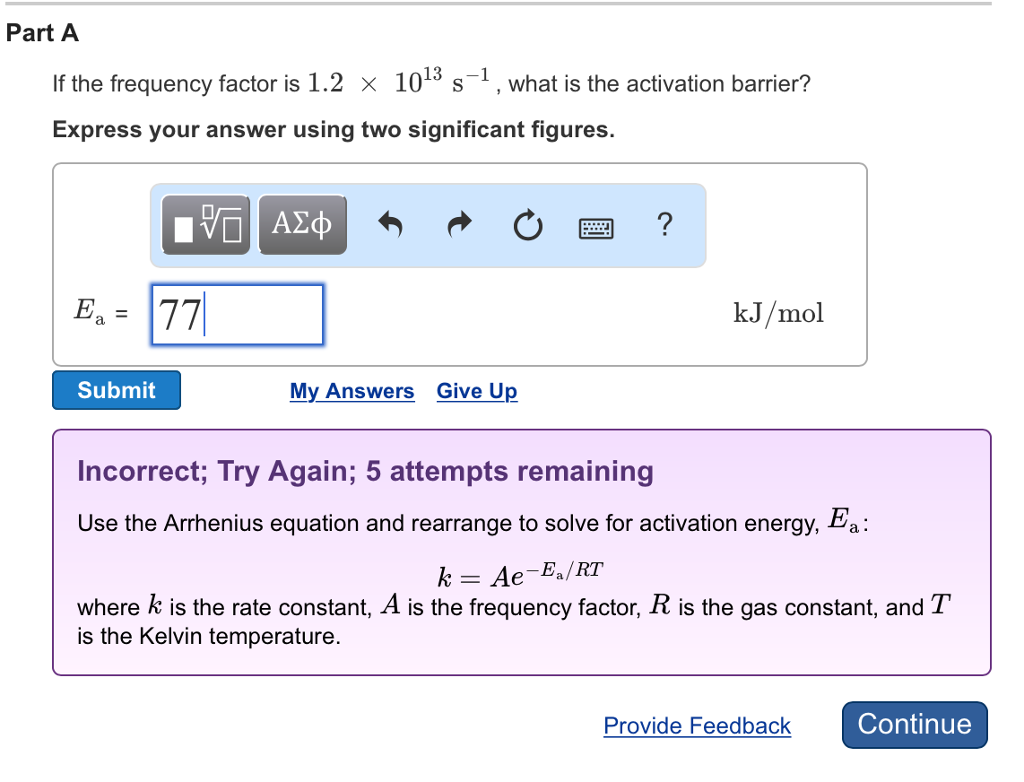Open Provide Feedback
The width and height of the screenshot is (1024, 782).
pos(696,726)
